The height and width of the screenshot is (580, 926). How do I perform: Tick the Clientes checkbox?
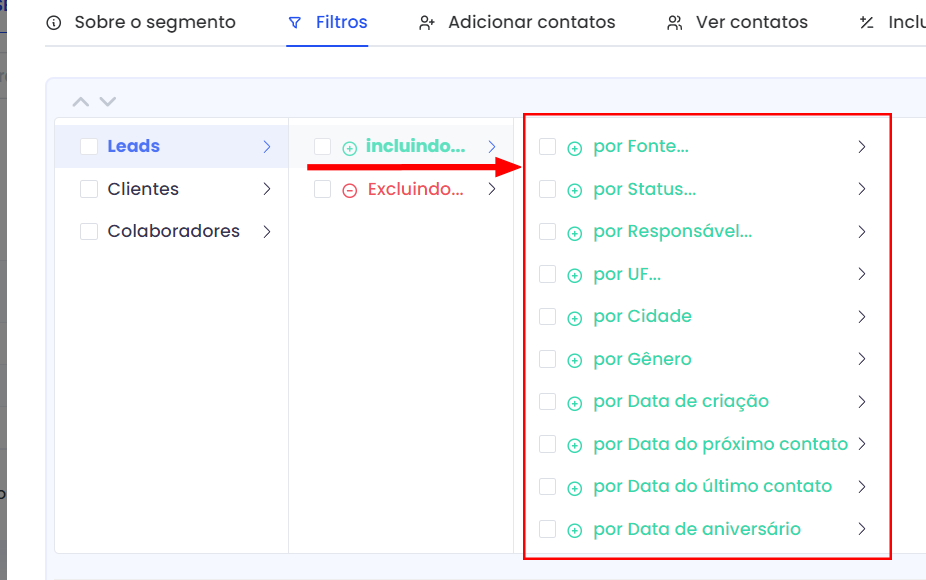[89, 189]
